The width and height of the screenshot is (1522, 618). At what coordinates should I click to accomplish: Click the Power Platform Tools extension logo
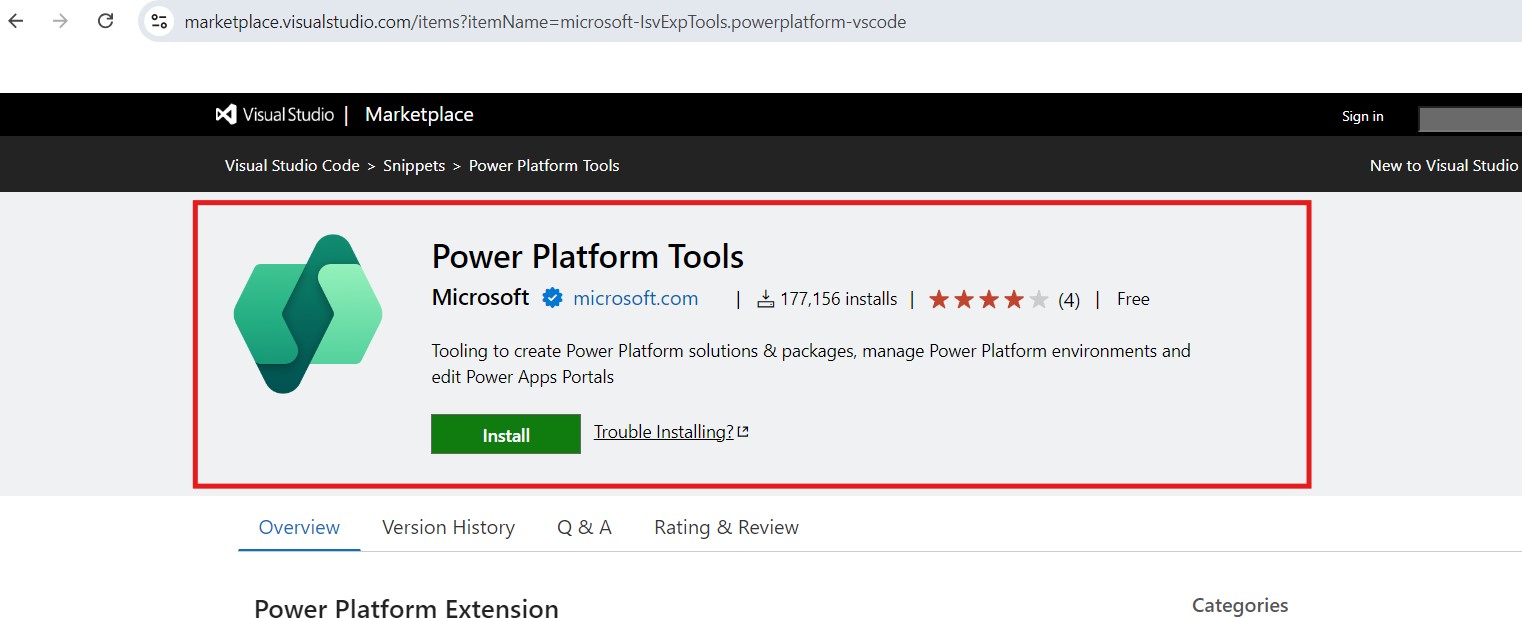coord(308,314)
